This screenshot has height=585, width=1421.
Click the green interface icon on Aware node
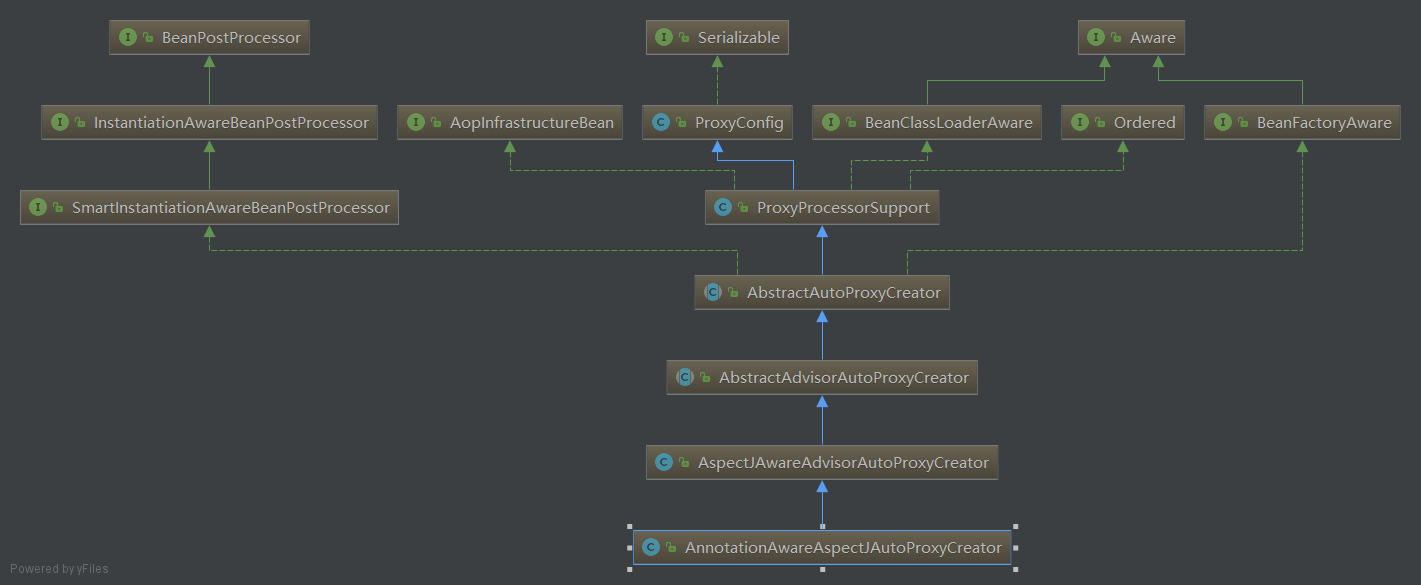pyautogui.click(x=1095, y=37)
